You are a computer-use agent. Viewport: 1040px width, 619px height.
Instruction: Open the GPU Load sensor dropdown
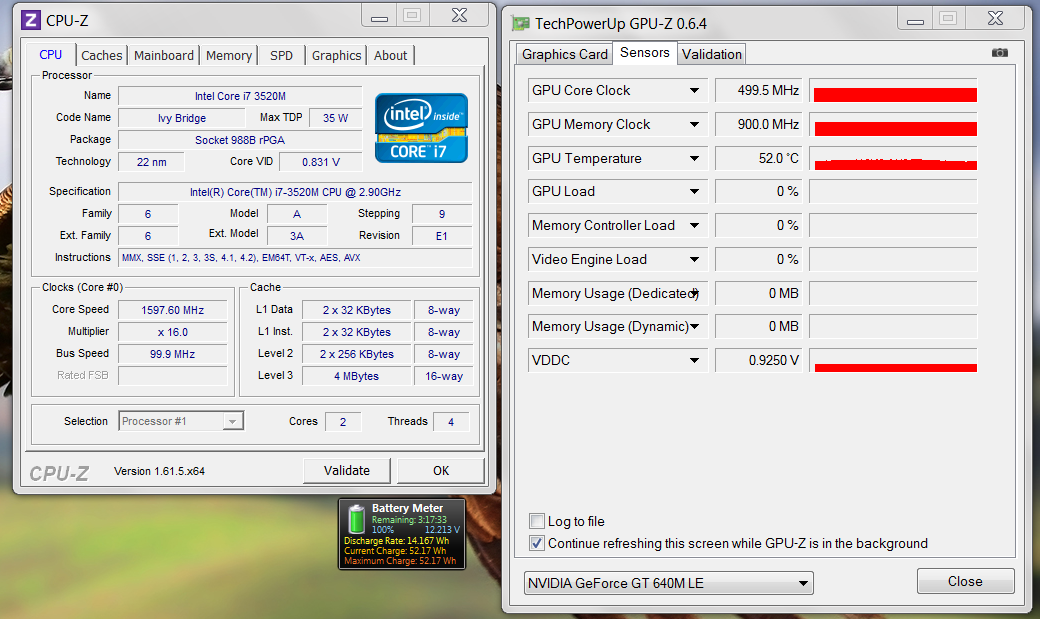[x=694, y=192]
